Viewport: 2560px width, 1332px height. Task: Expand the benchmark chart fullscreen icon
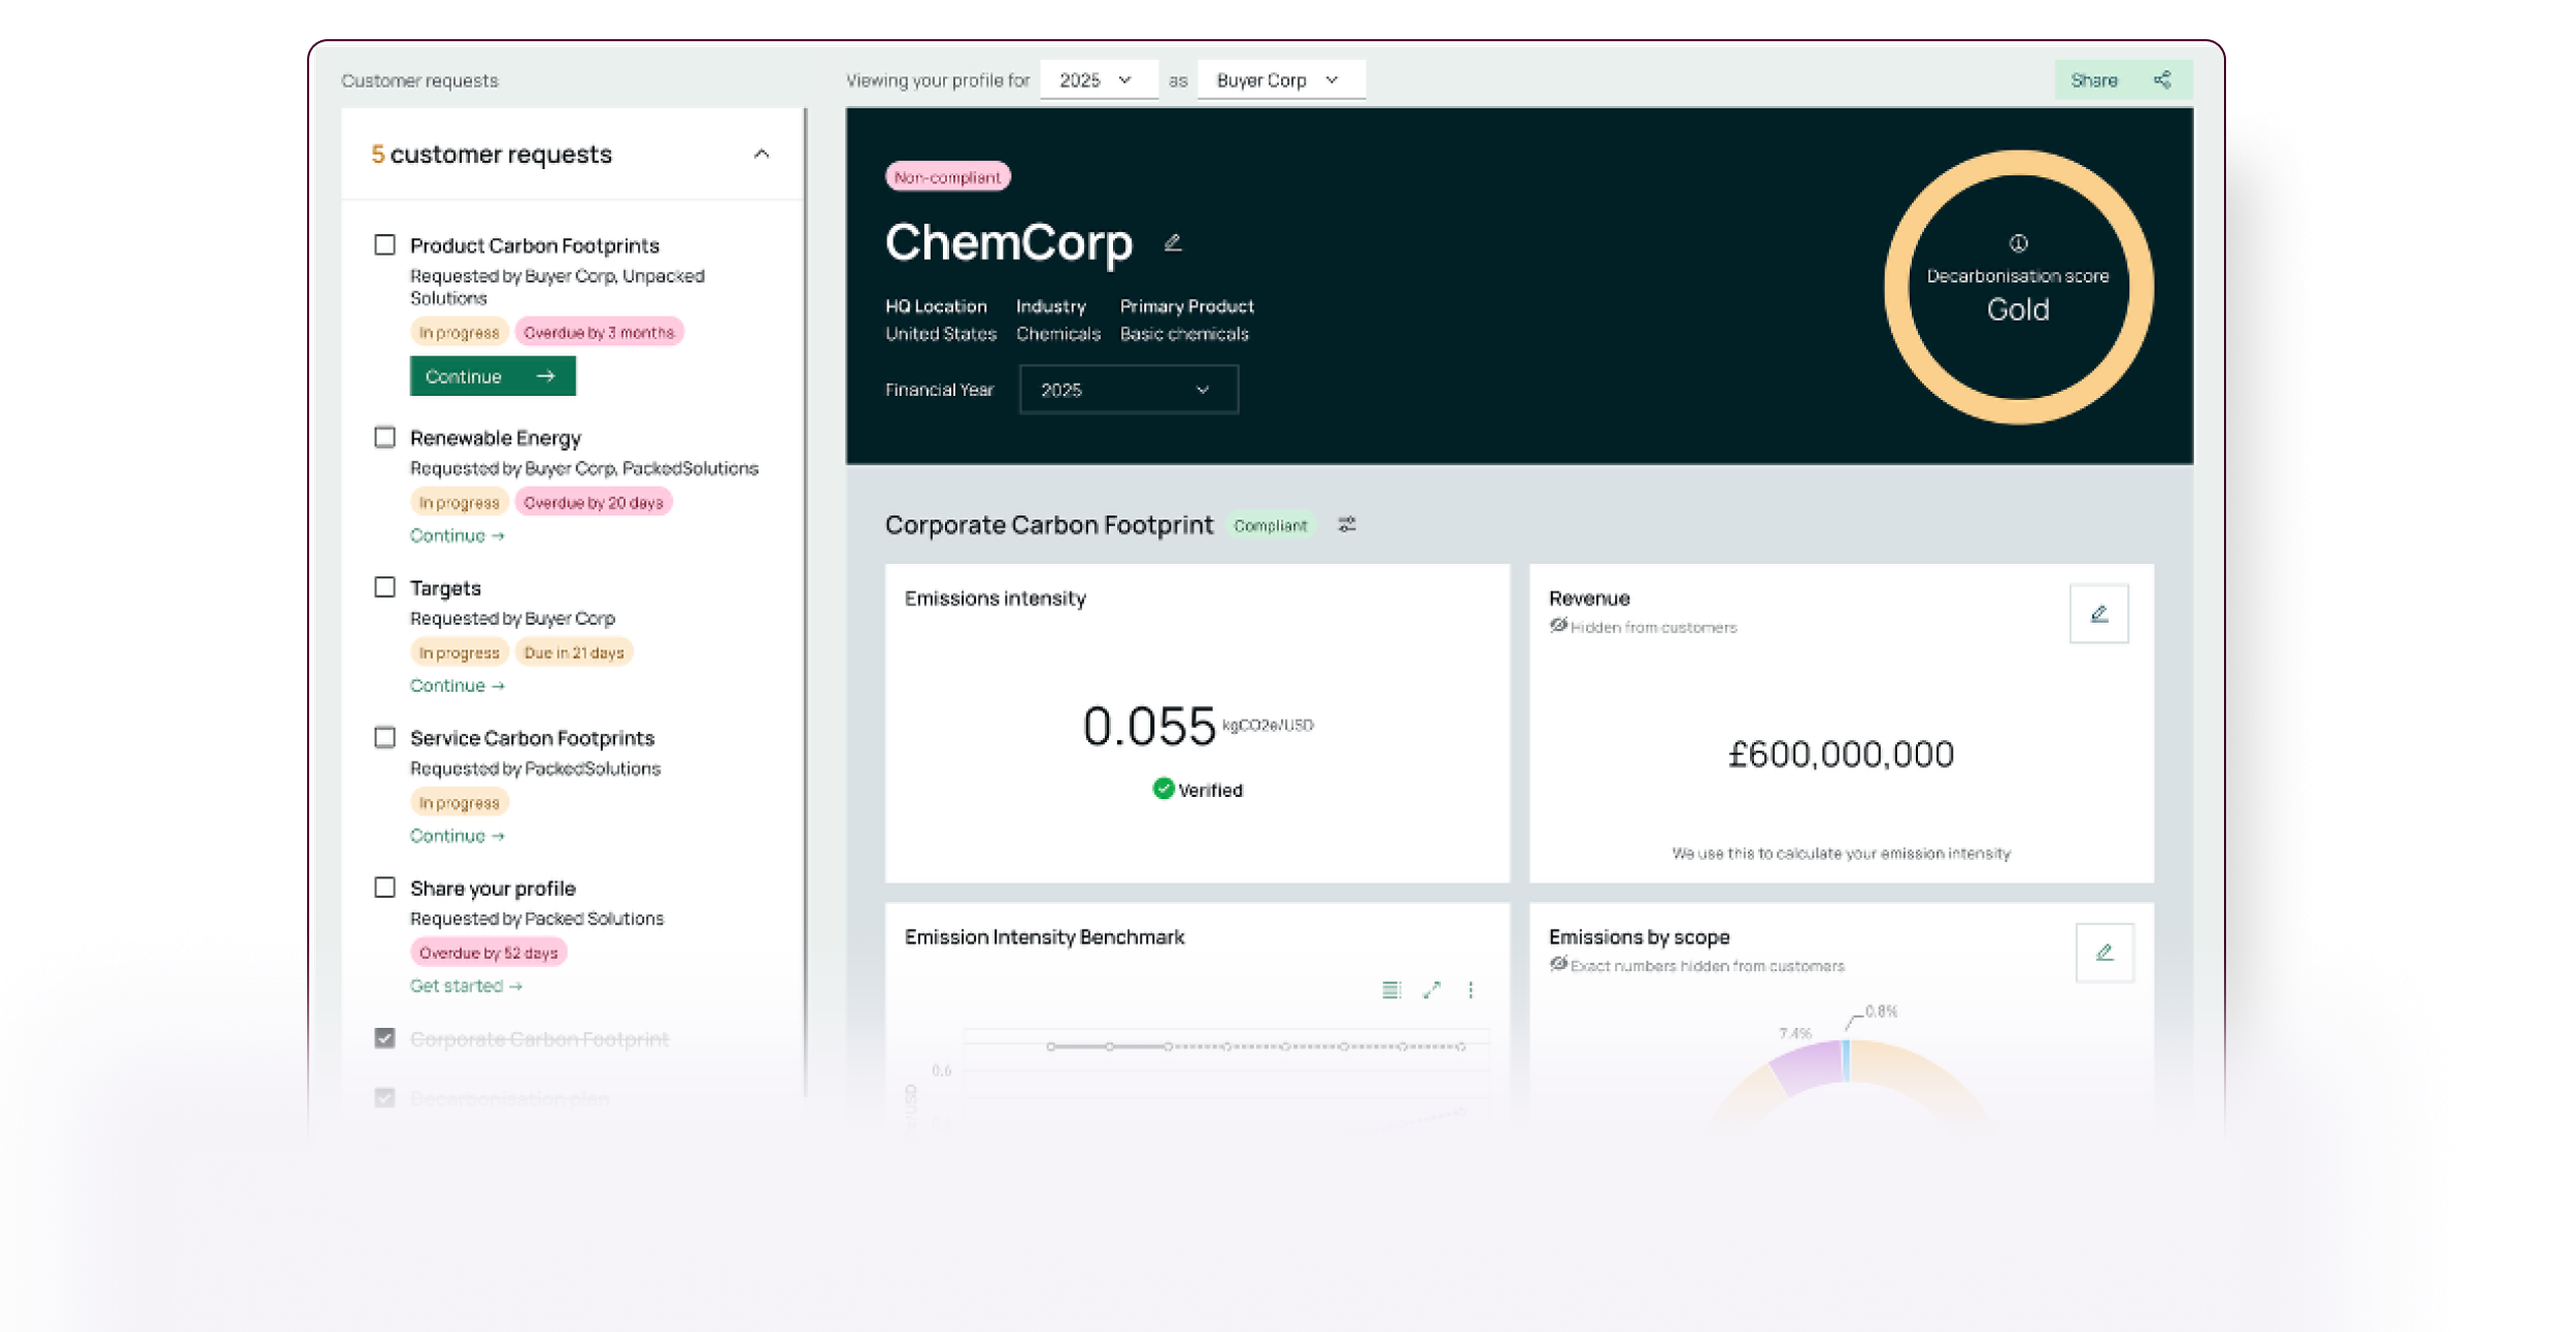(1431, 990)
